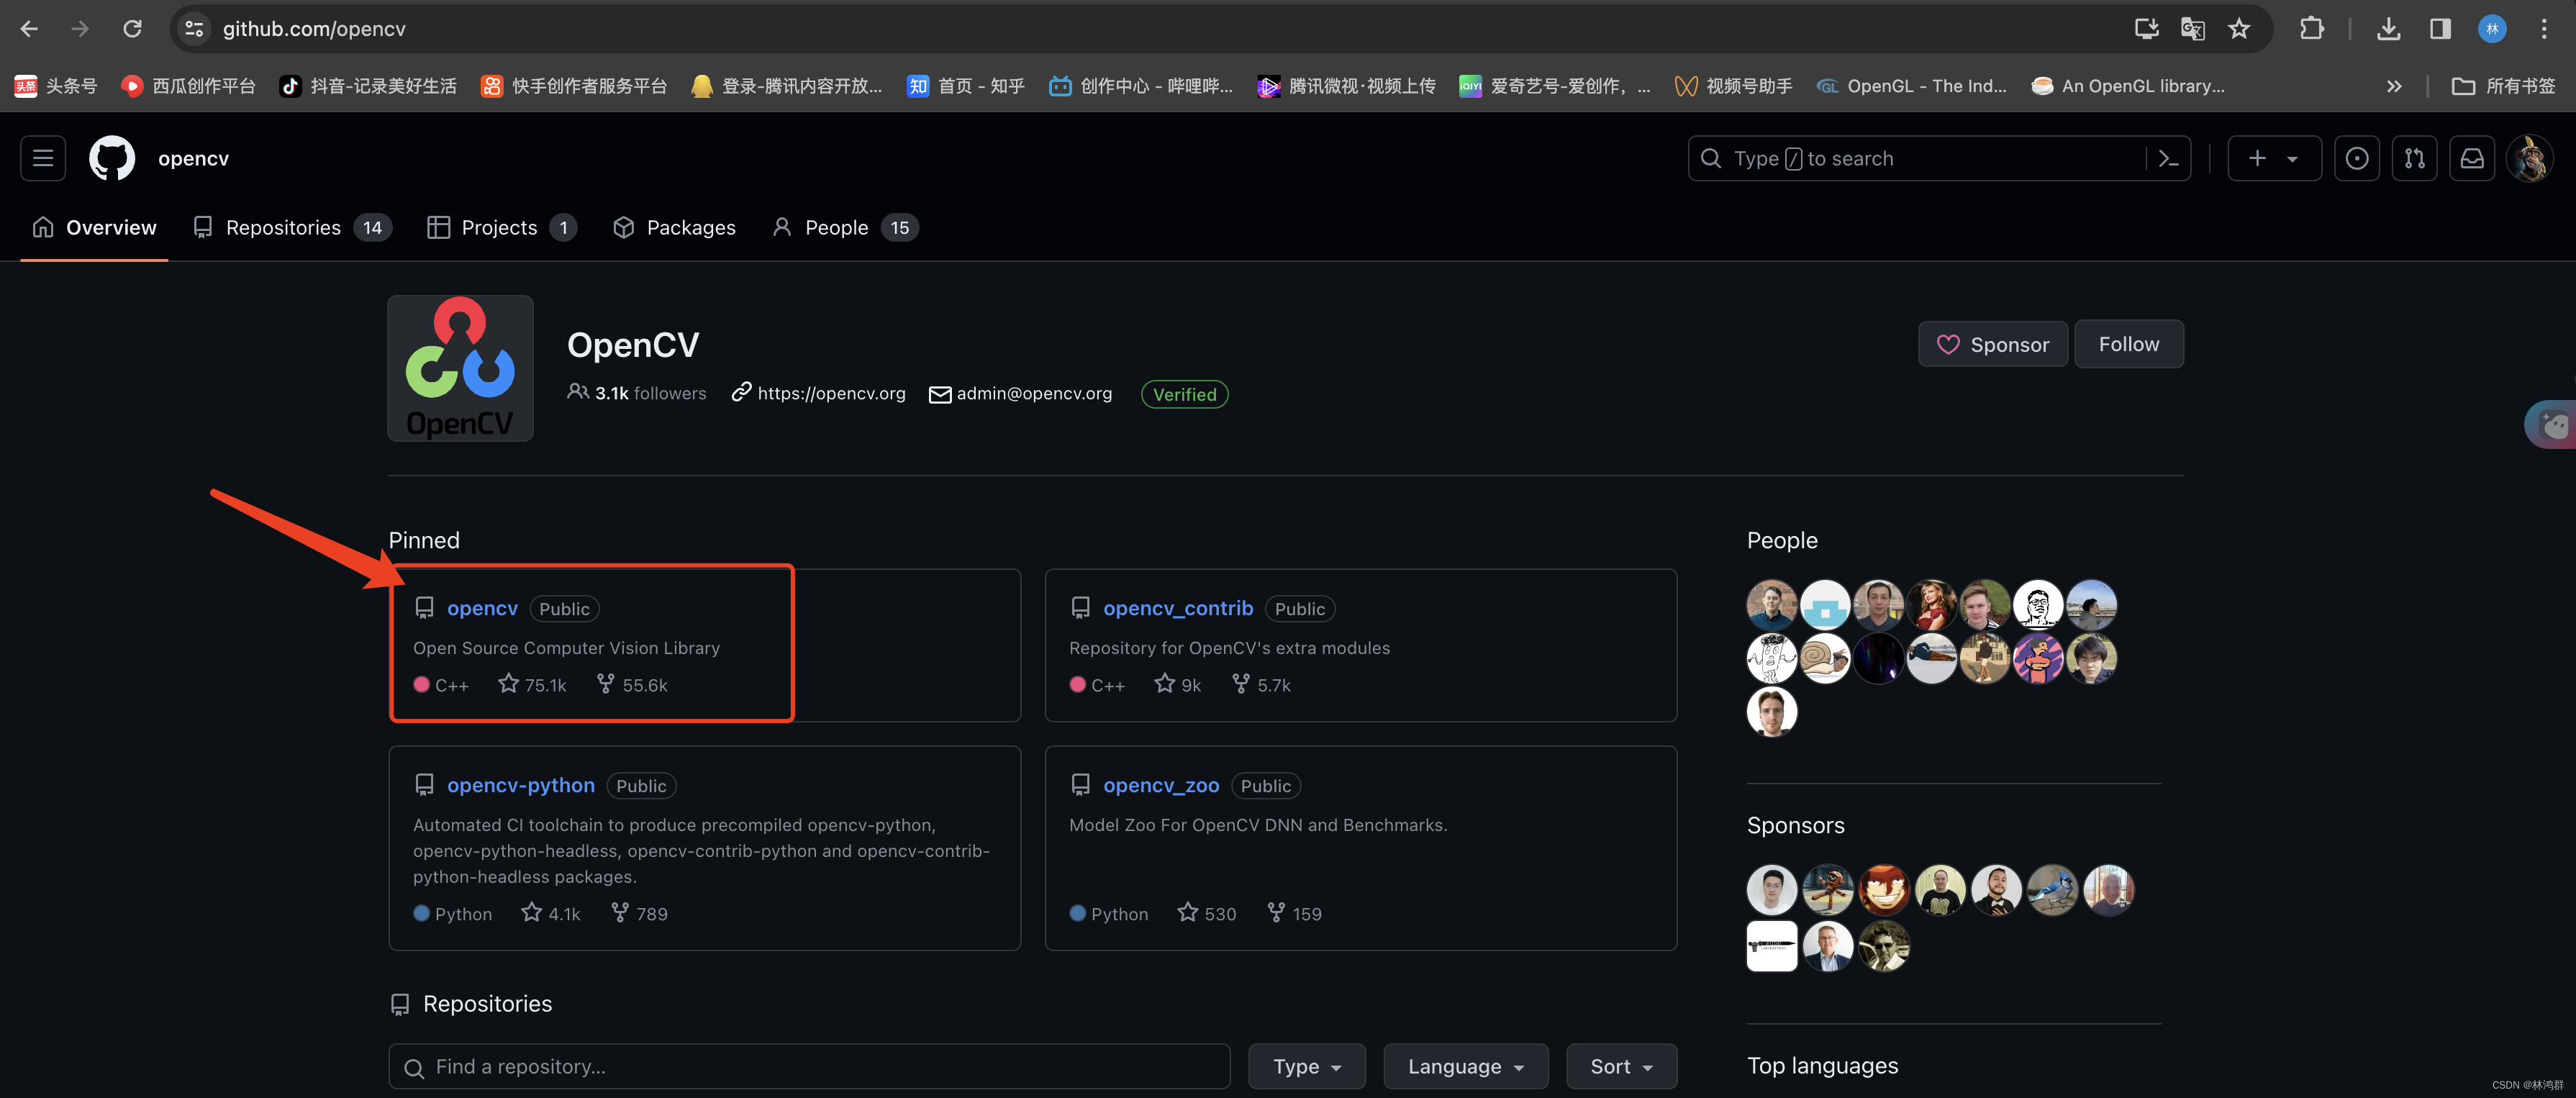2576x1098 pixels.
Task: Open the Type filter dropdown
Action: click(1306, 1066)
